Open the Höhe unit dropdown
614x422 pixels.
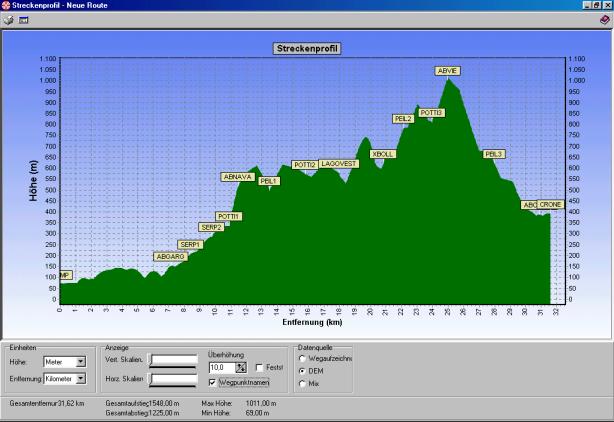[81, 362]
